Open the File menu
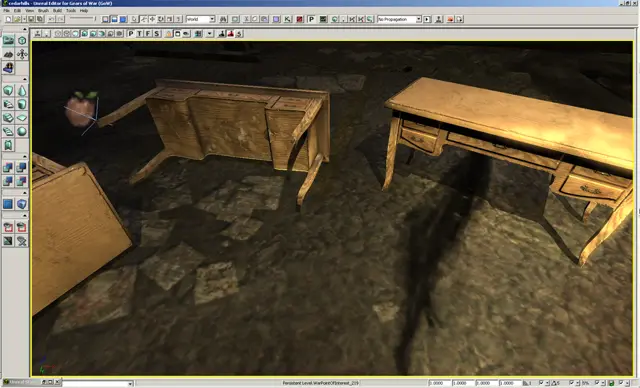640x388 pixels. click(7, 11)
